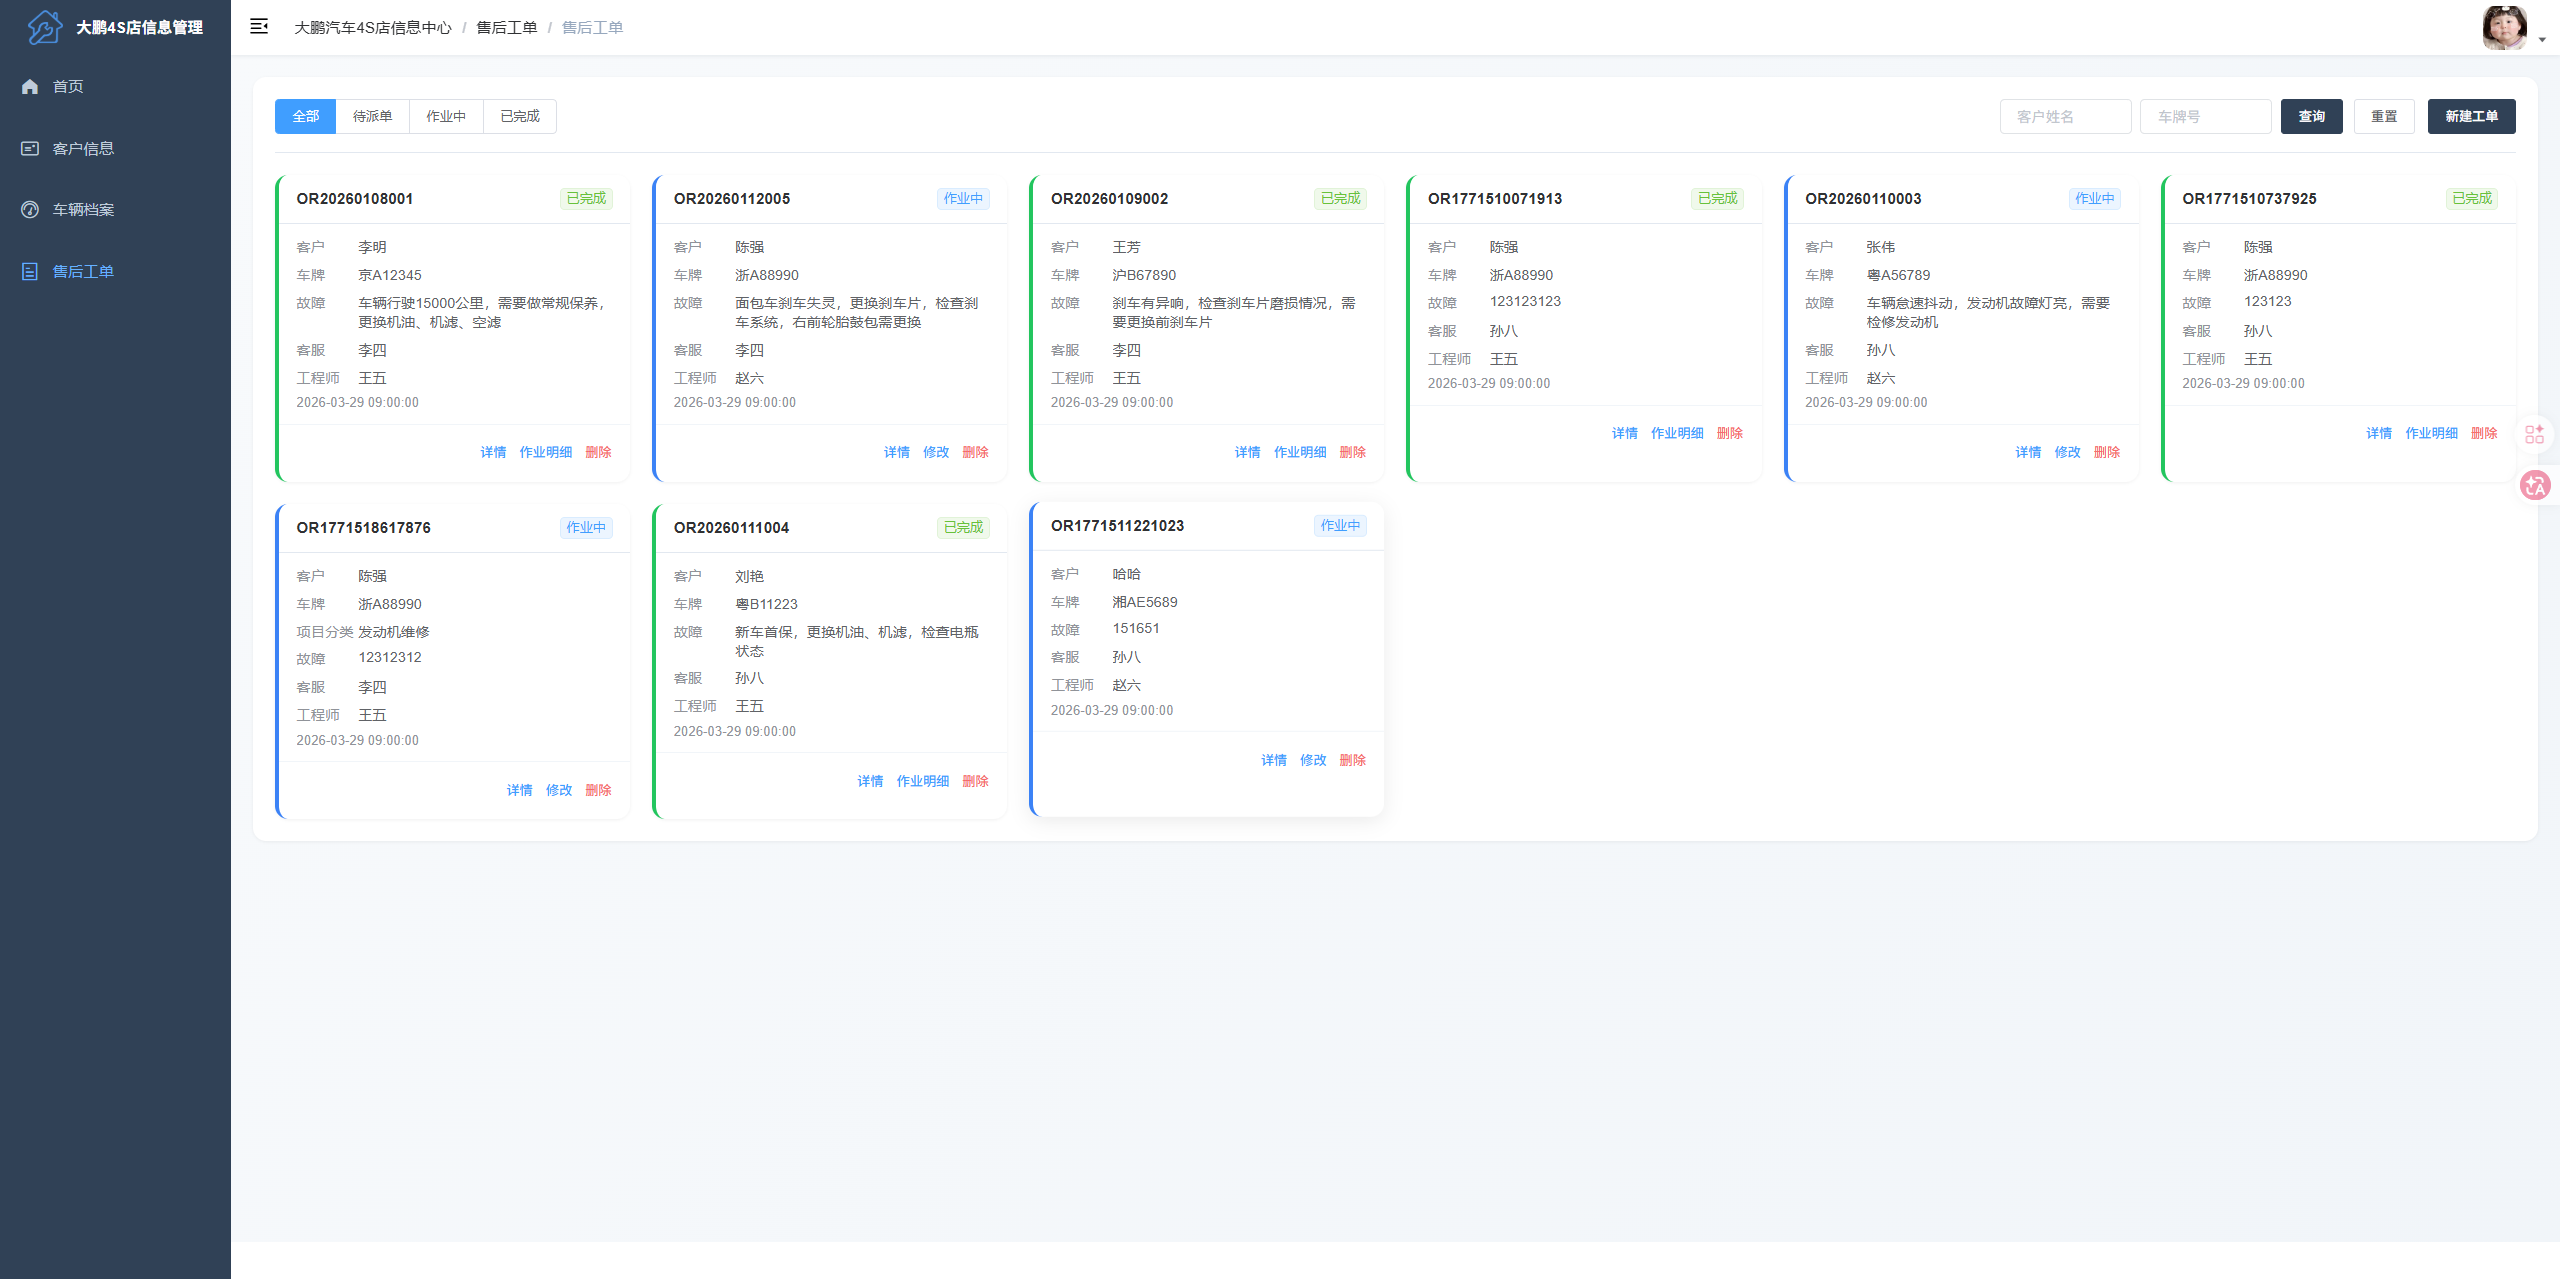Click the 新建工单 button
This screenshot has width=2560, height=1279.
2471,117
